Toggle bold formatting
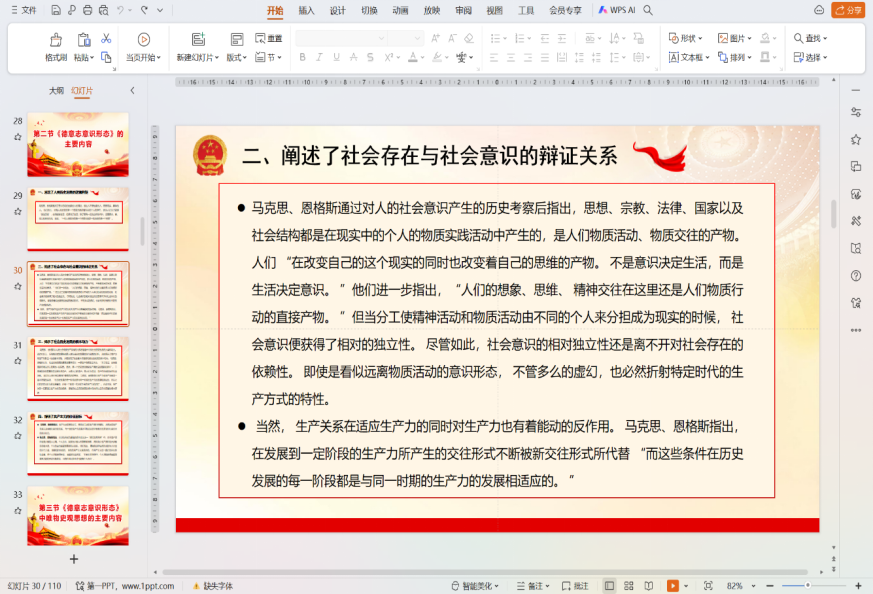Screen dimensions: 873x594 click(303, 57)
